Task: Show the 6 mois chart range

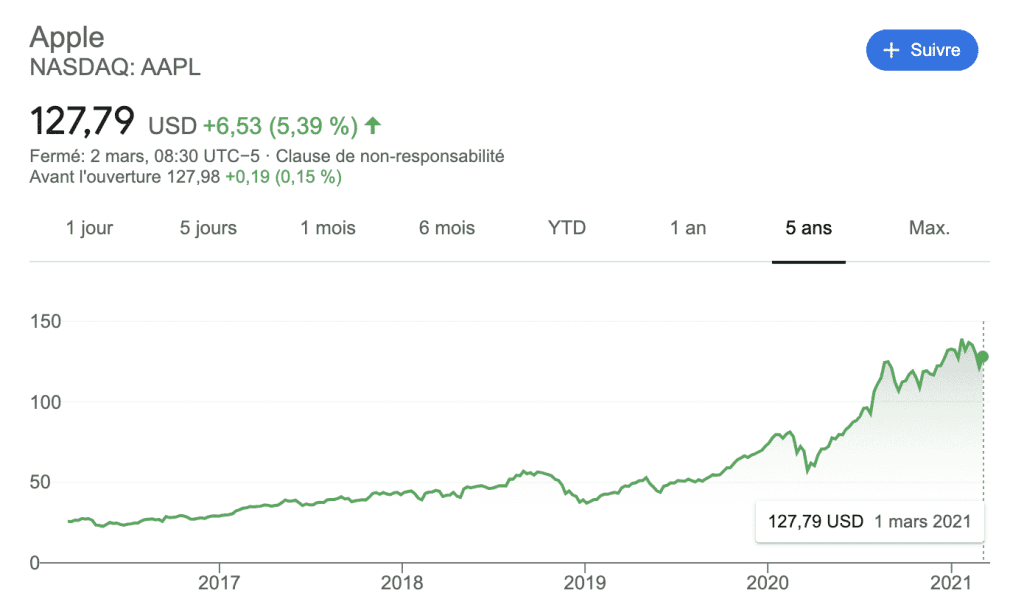Action: click(447, 228)
